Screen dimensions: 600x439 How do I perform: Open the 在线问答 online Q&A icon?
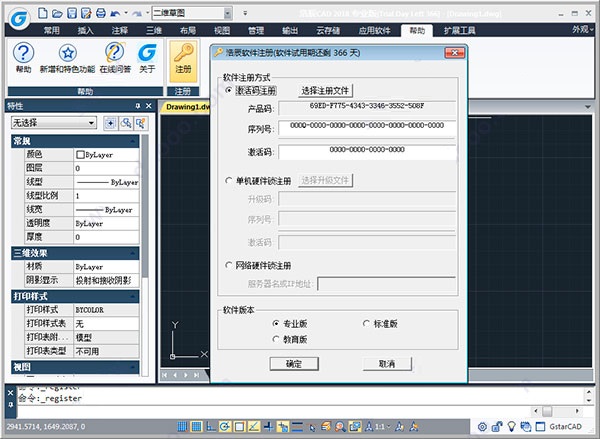click(x=114, y=54)
